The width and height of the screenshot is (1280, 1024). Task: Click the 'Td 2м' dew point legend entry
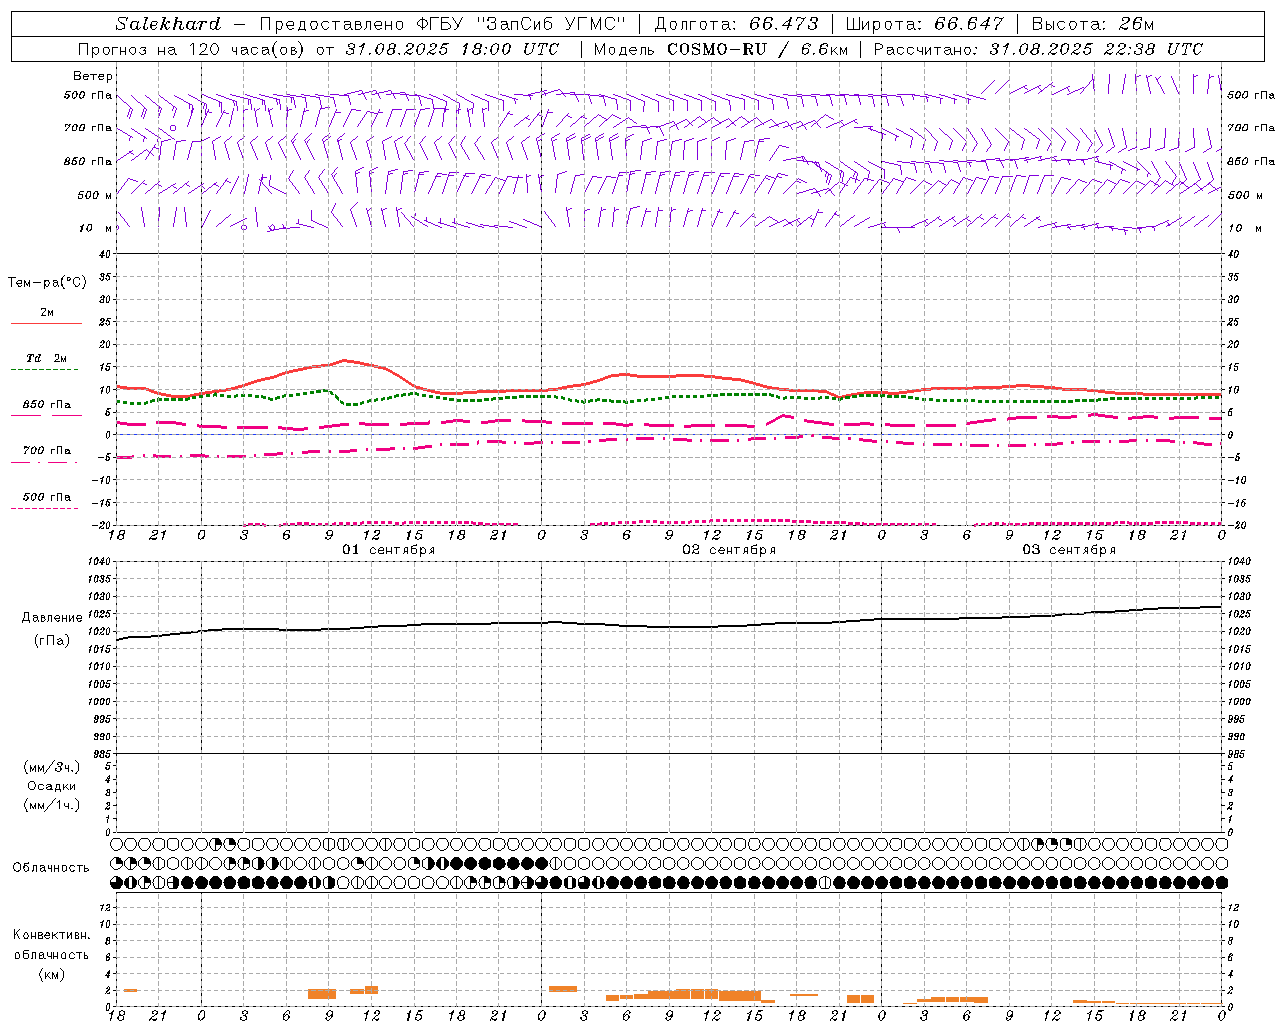47,358
